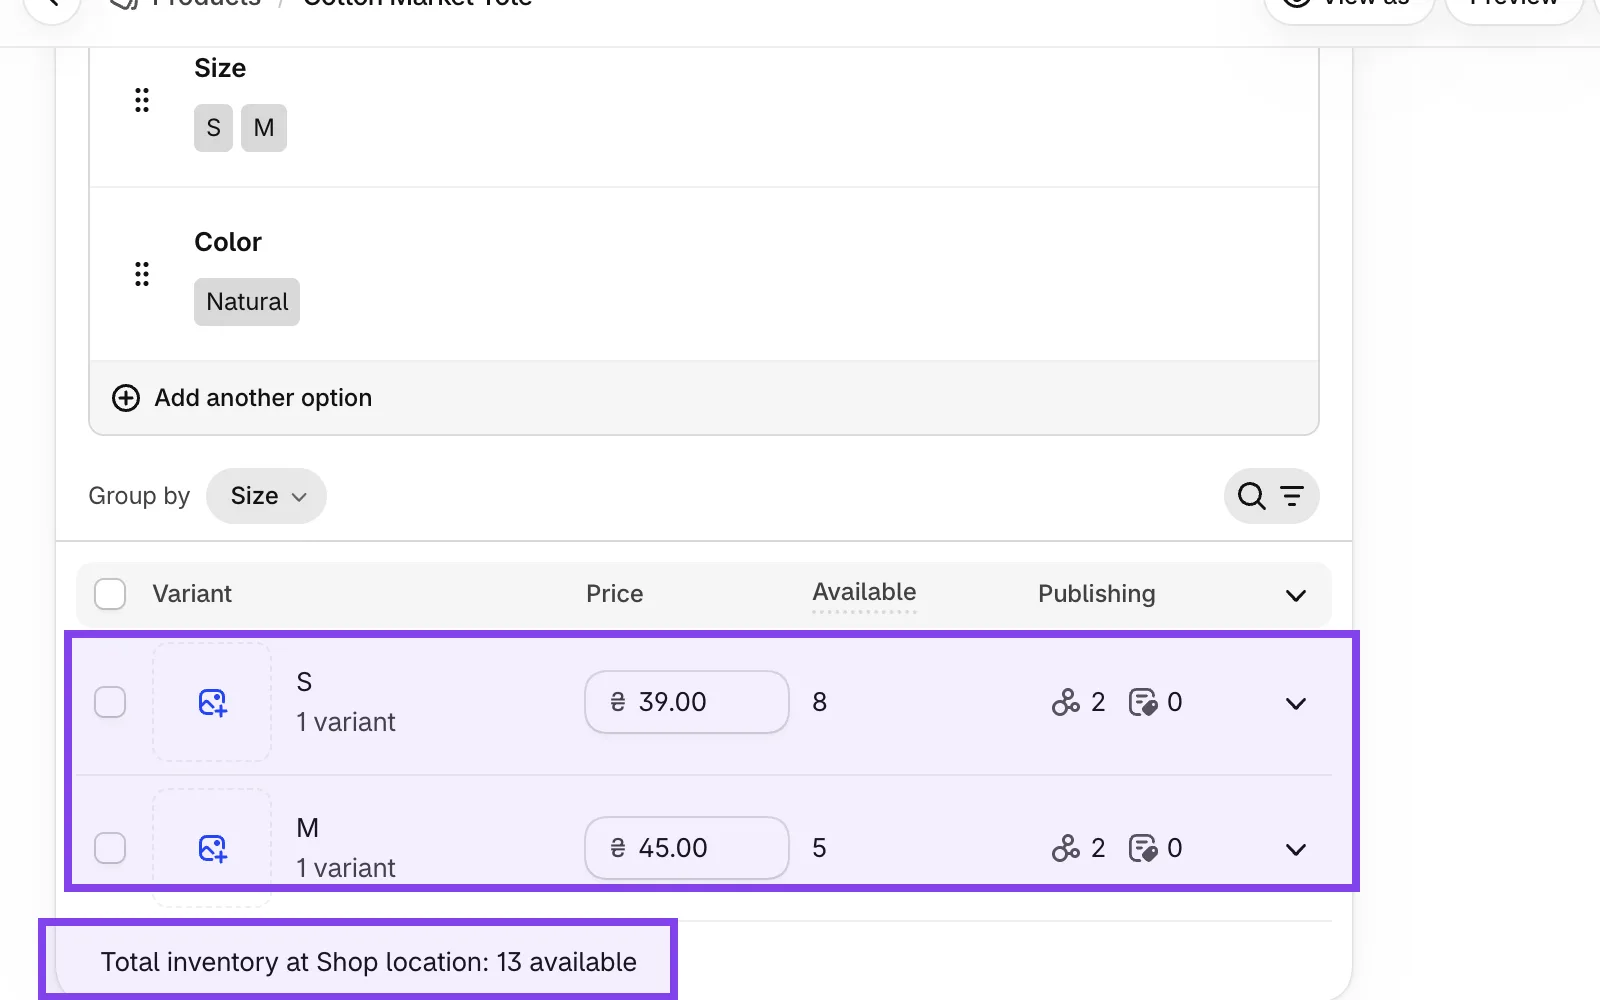Click the Color option title

(x=228, y=242)
